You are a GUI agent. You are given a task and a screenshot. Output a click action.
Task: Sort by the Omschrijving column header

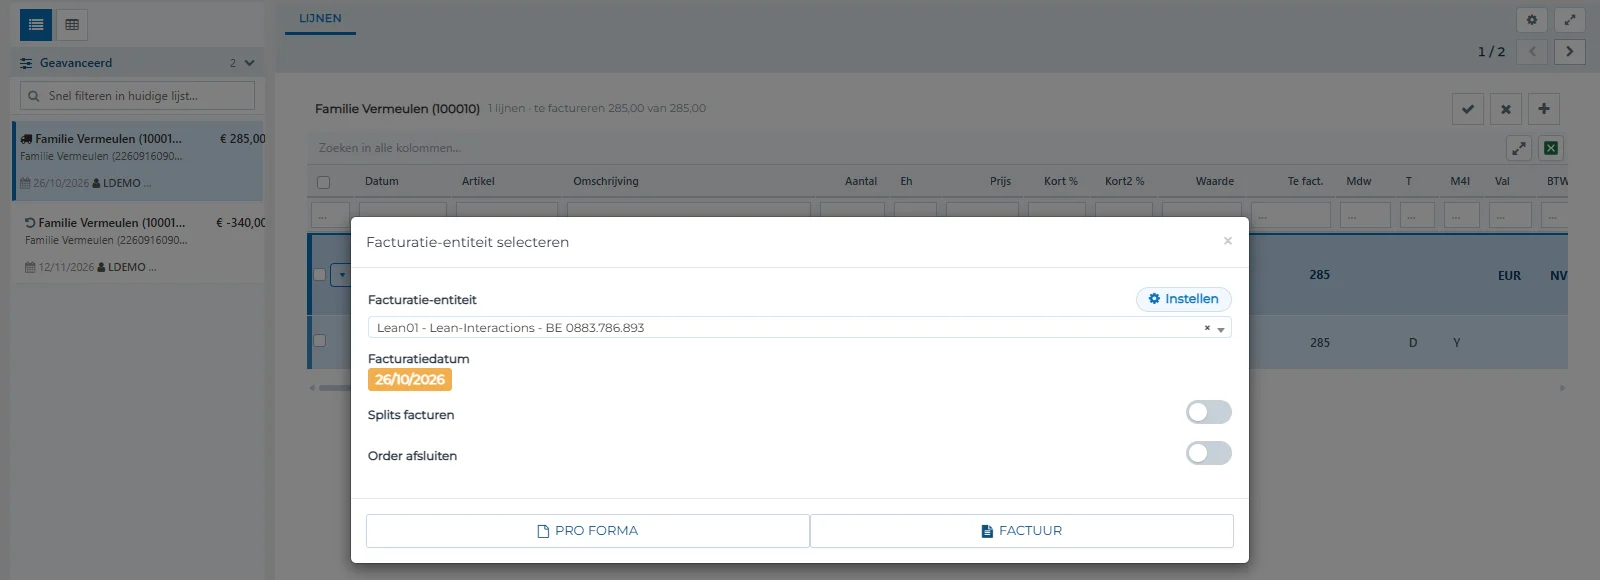[606, 181]
